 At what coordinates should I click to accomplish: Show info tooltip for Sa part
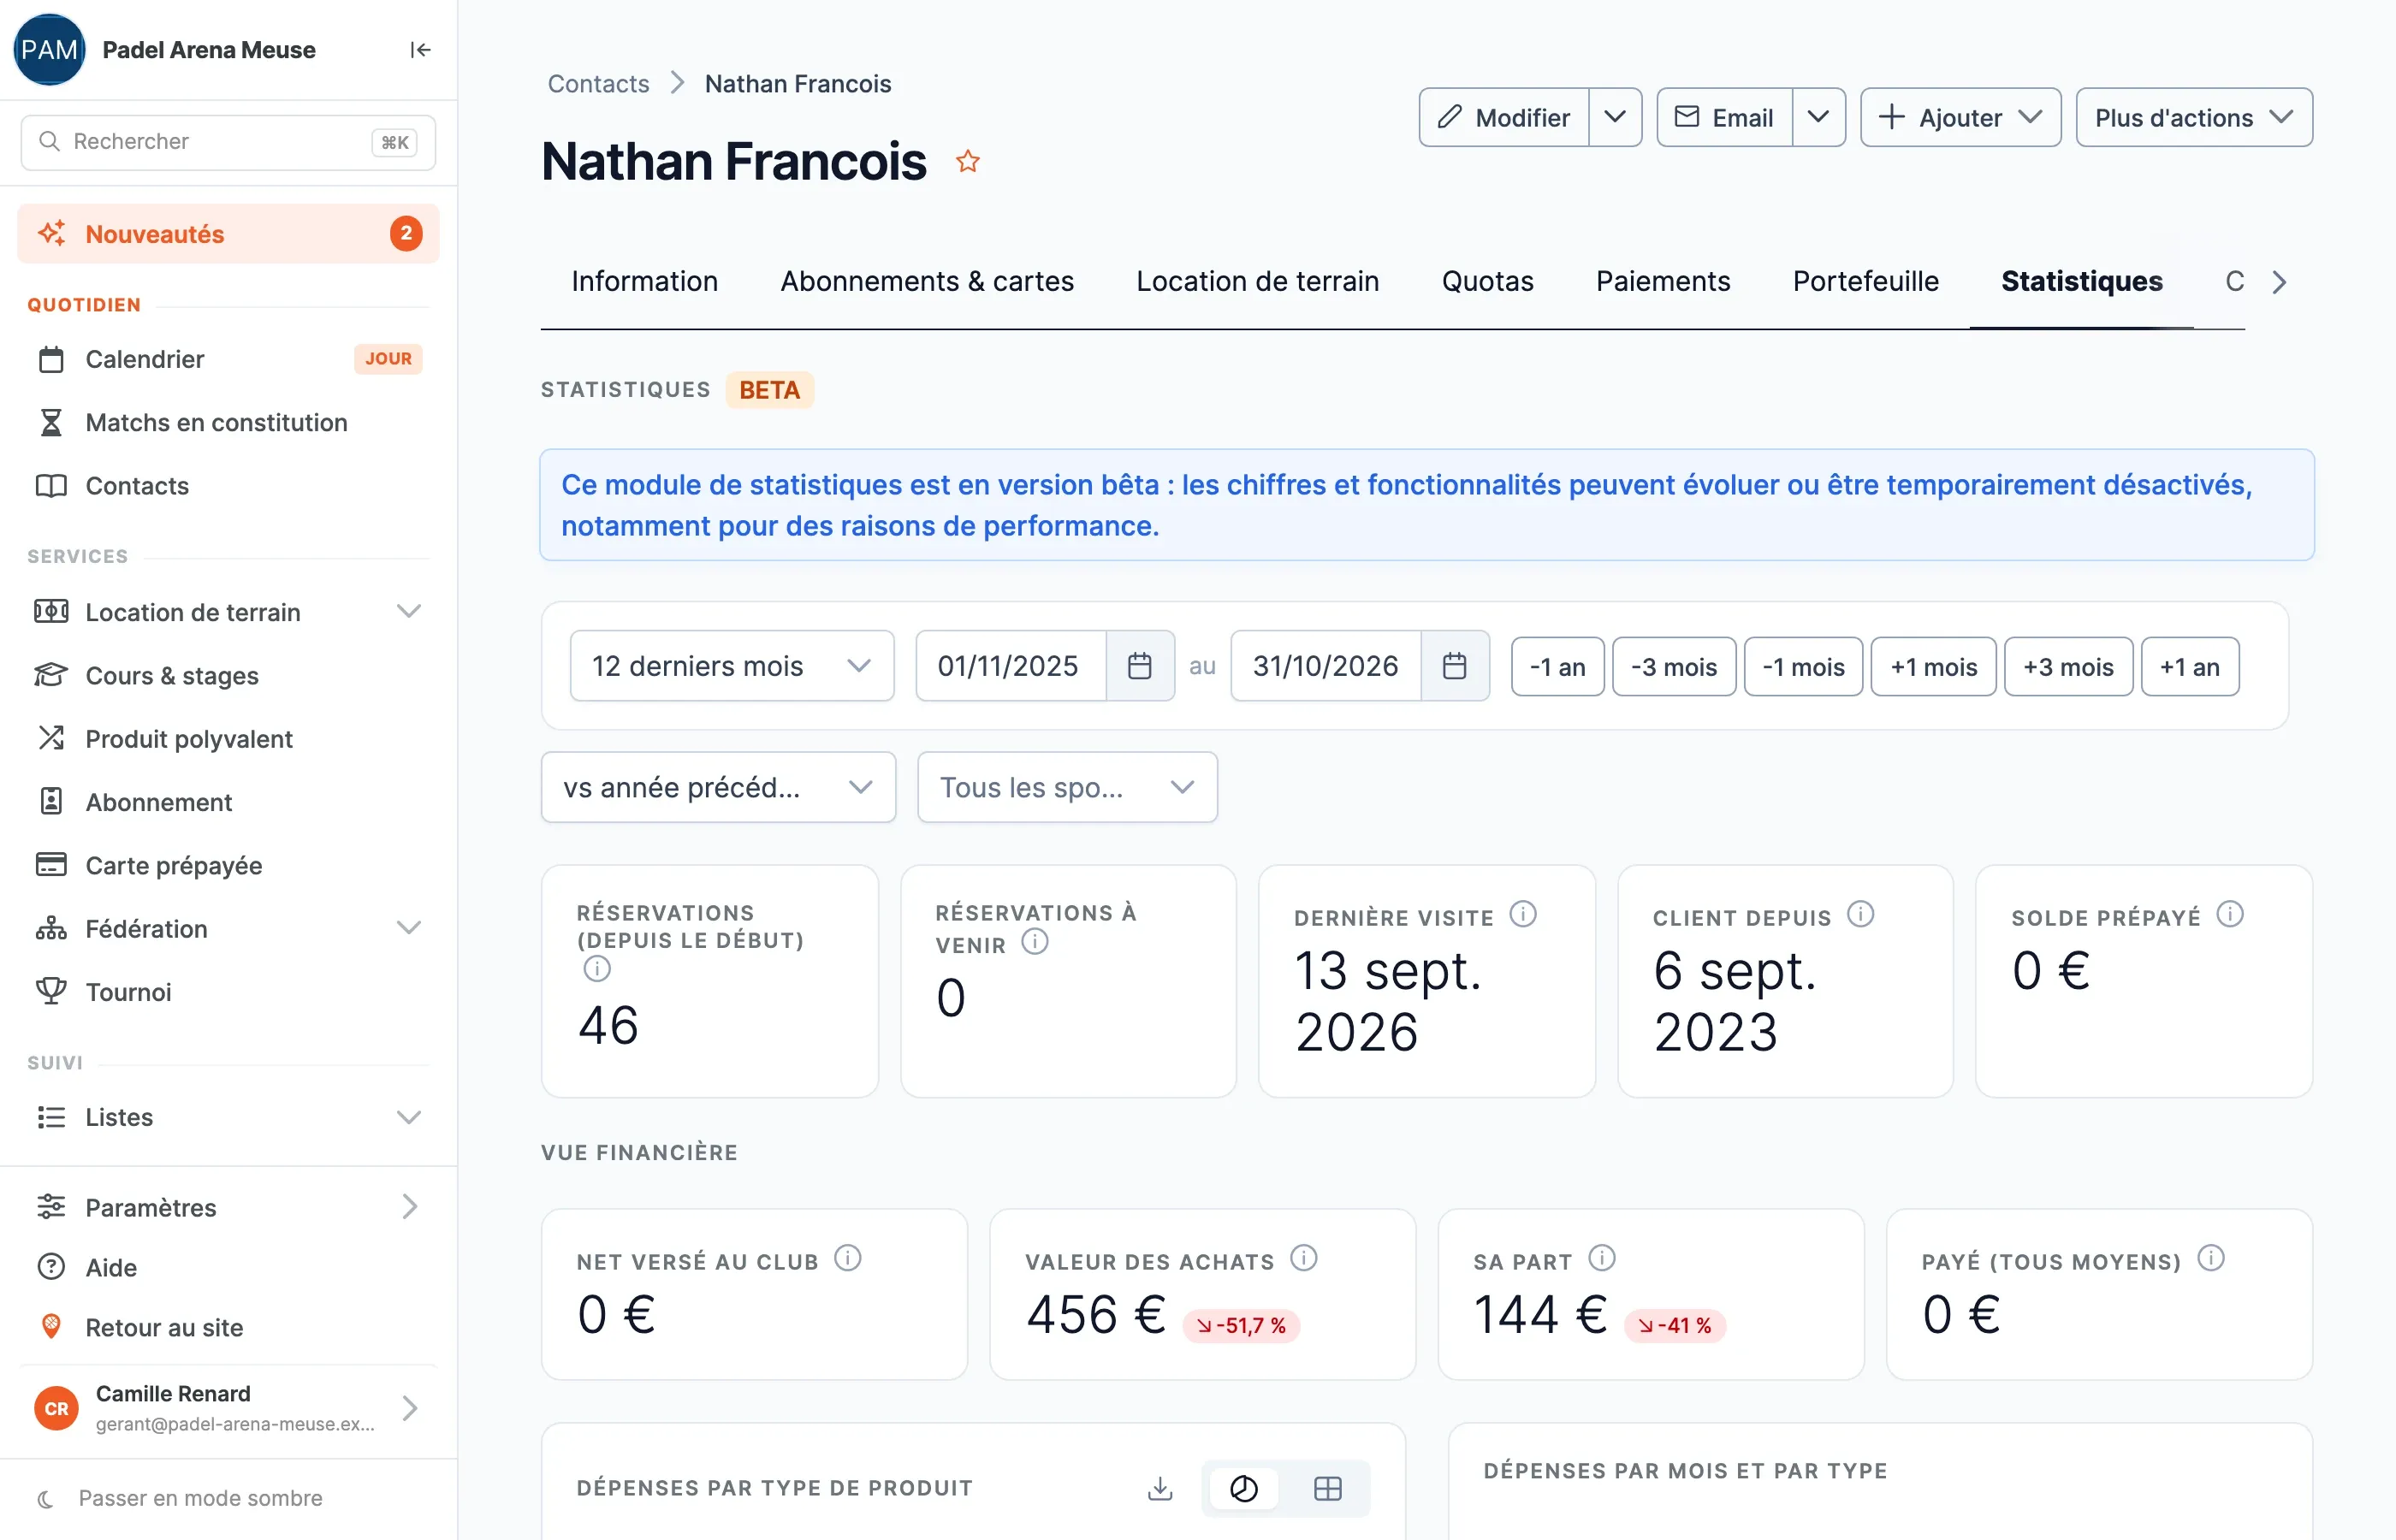coord(1602,1258)
